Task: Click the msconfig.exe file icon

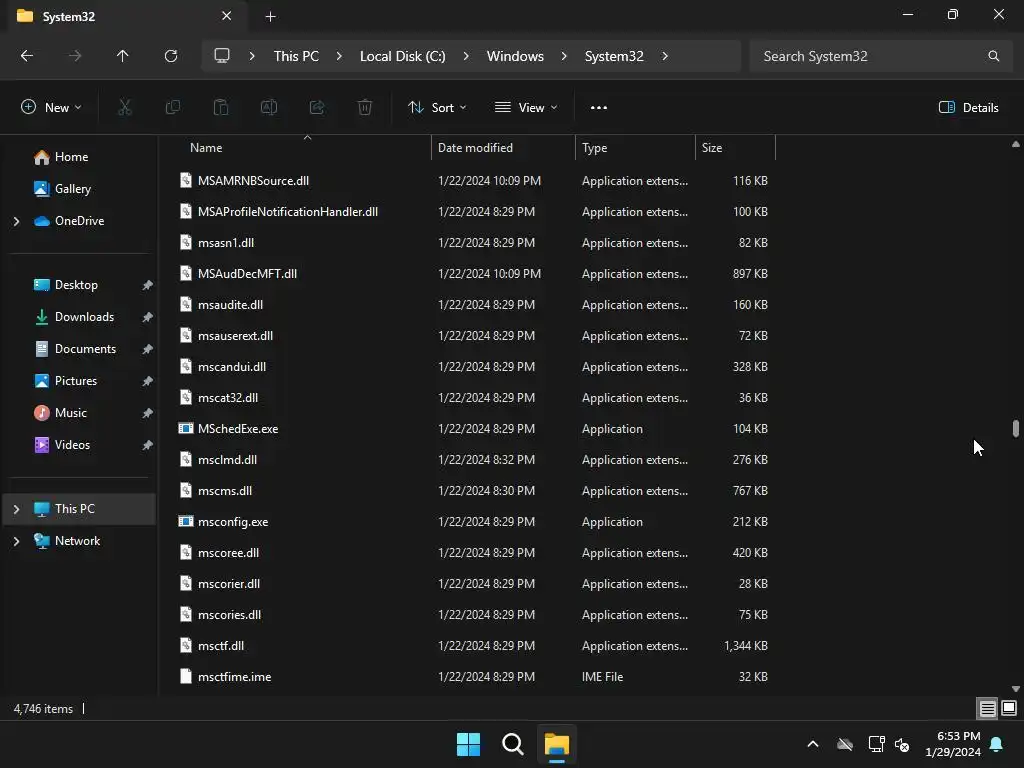Action: (186, 522)
